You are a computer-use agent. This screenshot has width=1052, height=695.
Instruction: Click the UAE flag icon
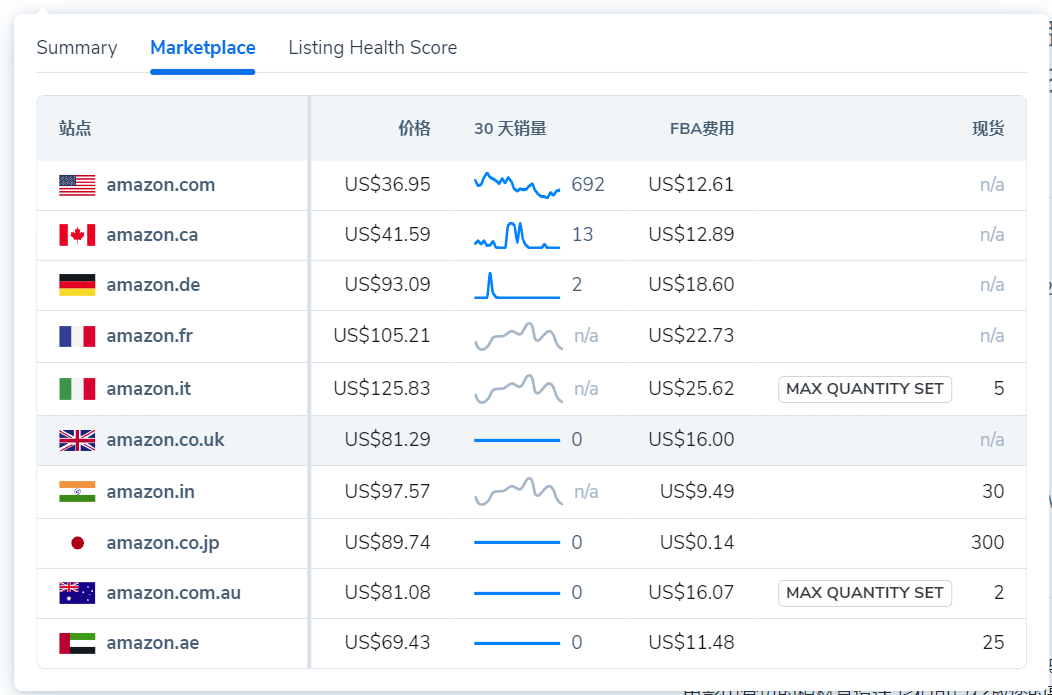pos(77,643)
